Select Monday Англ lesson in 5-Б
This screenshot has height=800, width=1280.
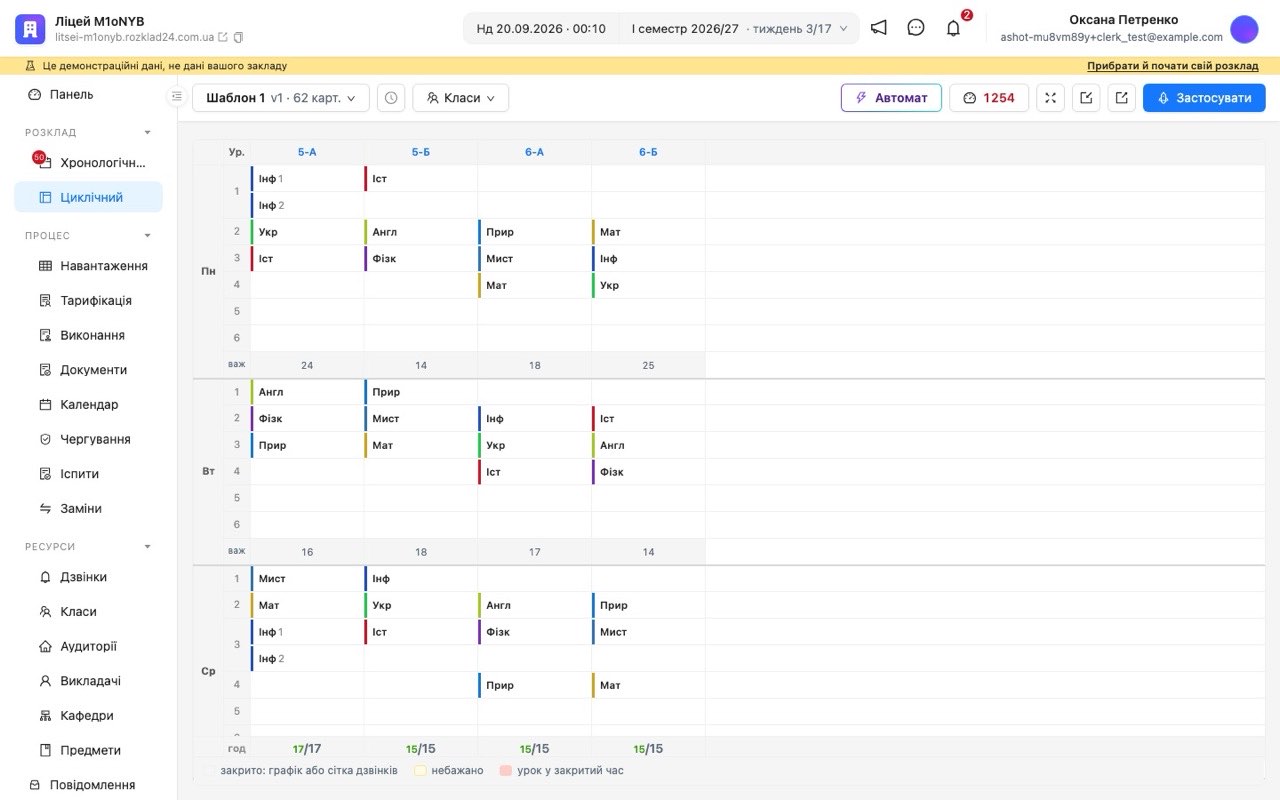(420, 232)
